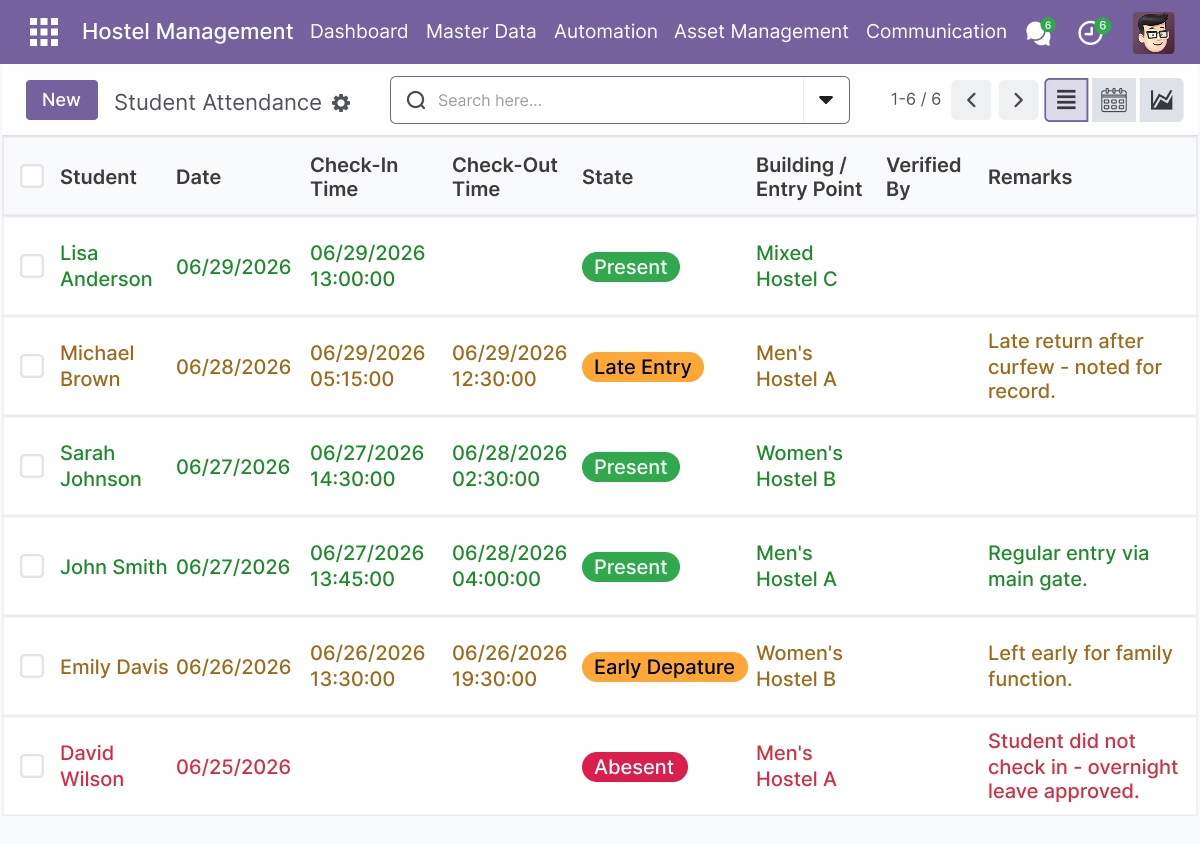Viewport: 1200px width, 844px height.
Task: Check the Sarah Johnson row checkbox
Action: click(32, 466)
